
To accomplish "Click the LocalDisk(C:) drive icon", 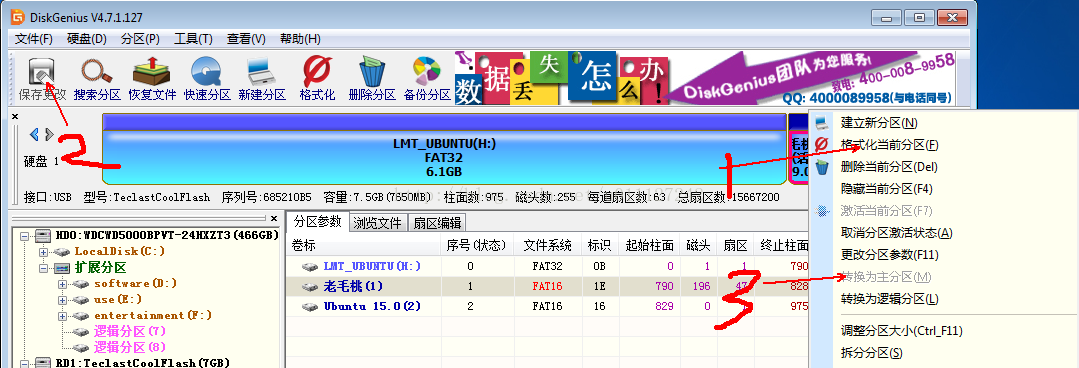I will pos(63,252).
